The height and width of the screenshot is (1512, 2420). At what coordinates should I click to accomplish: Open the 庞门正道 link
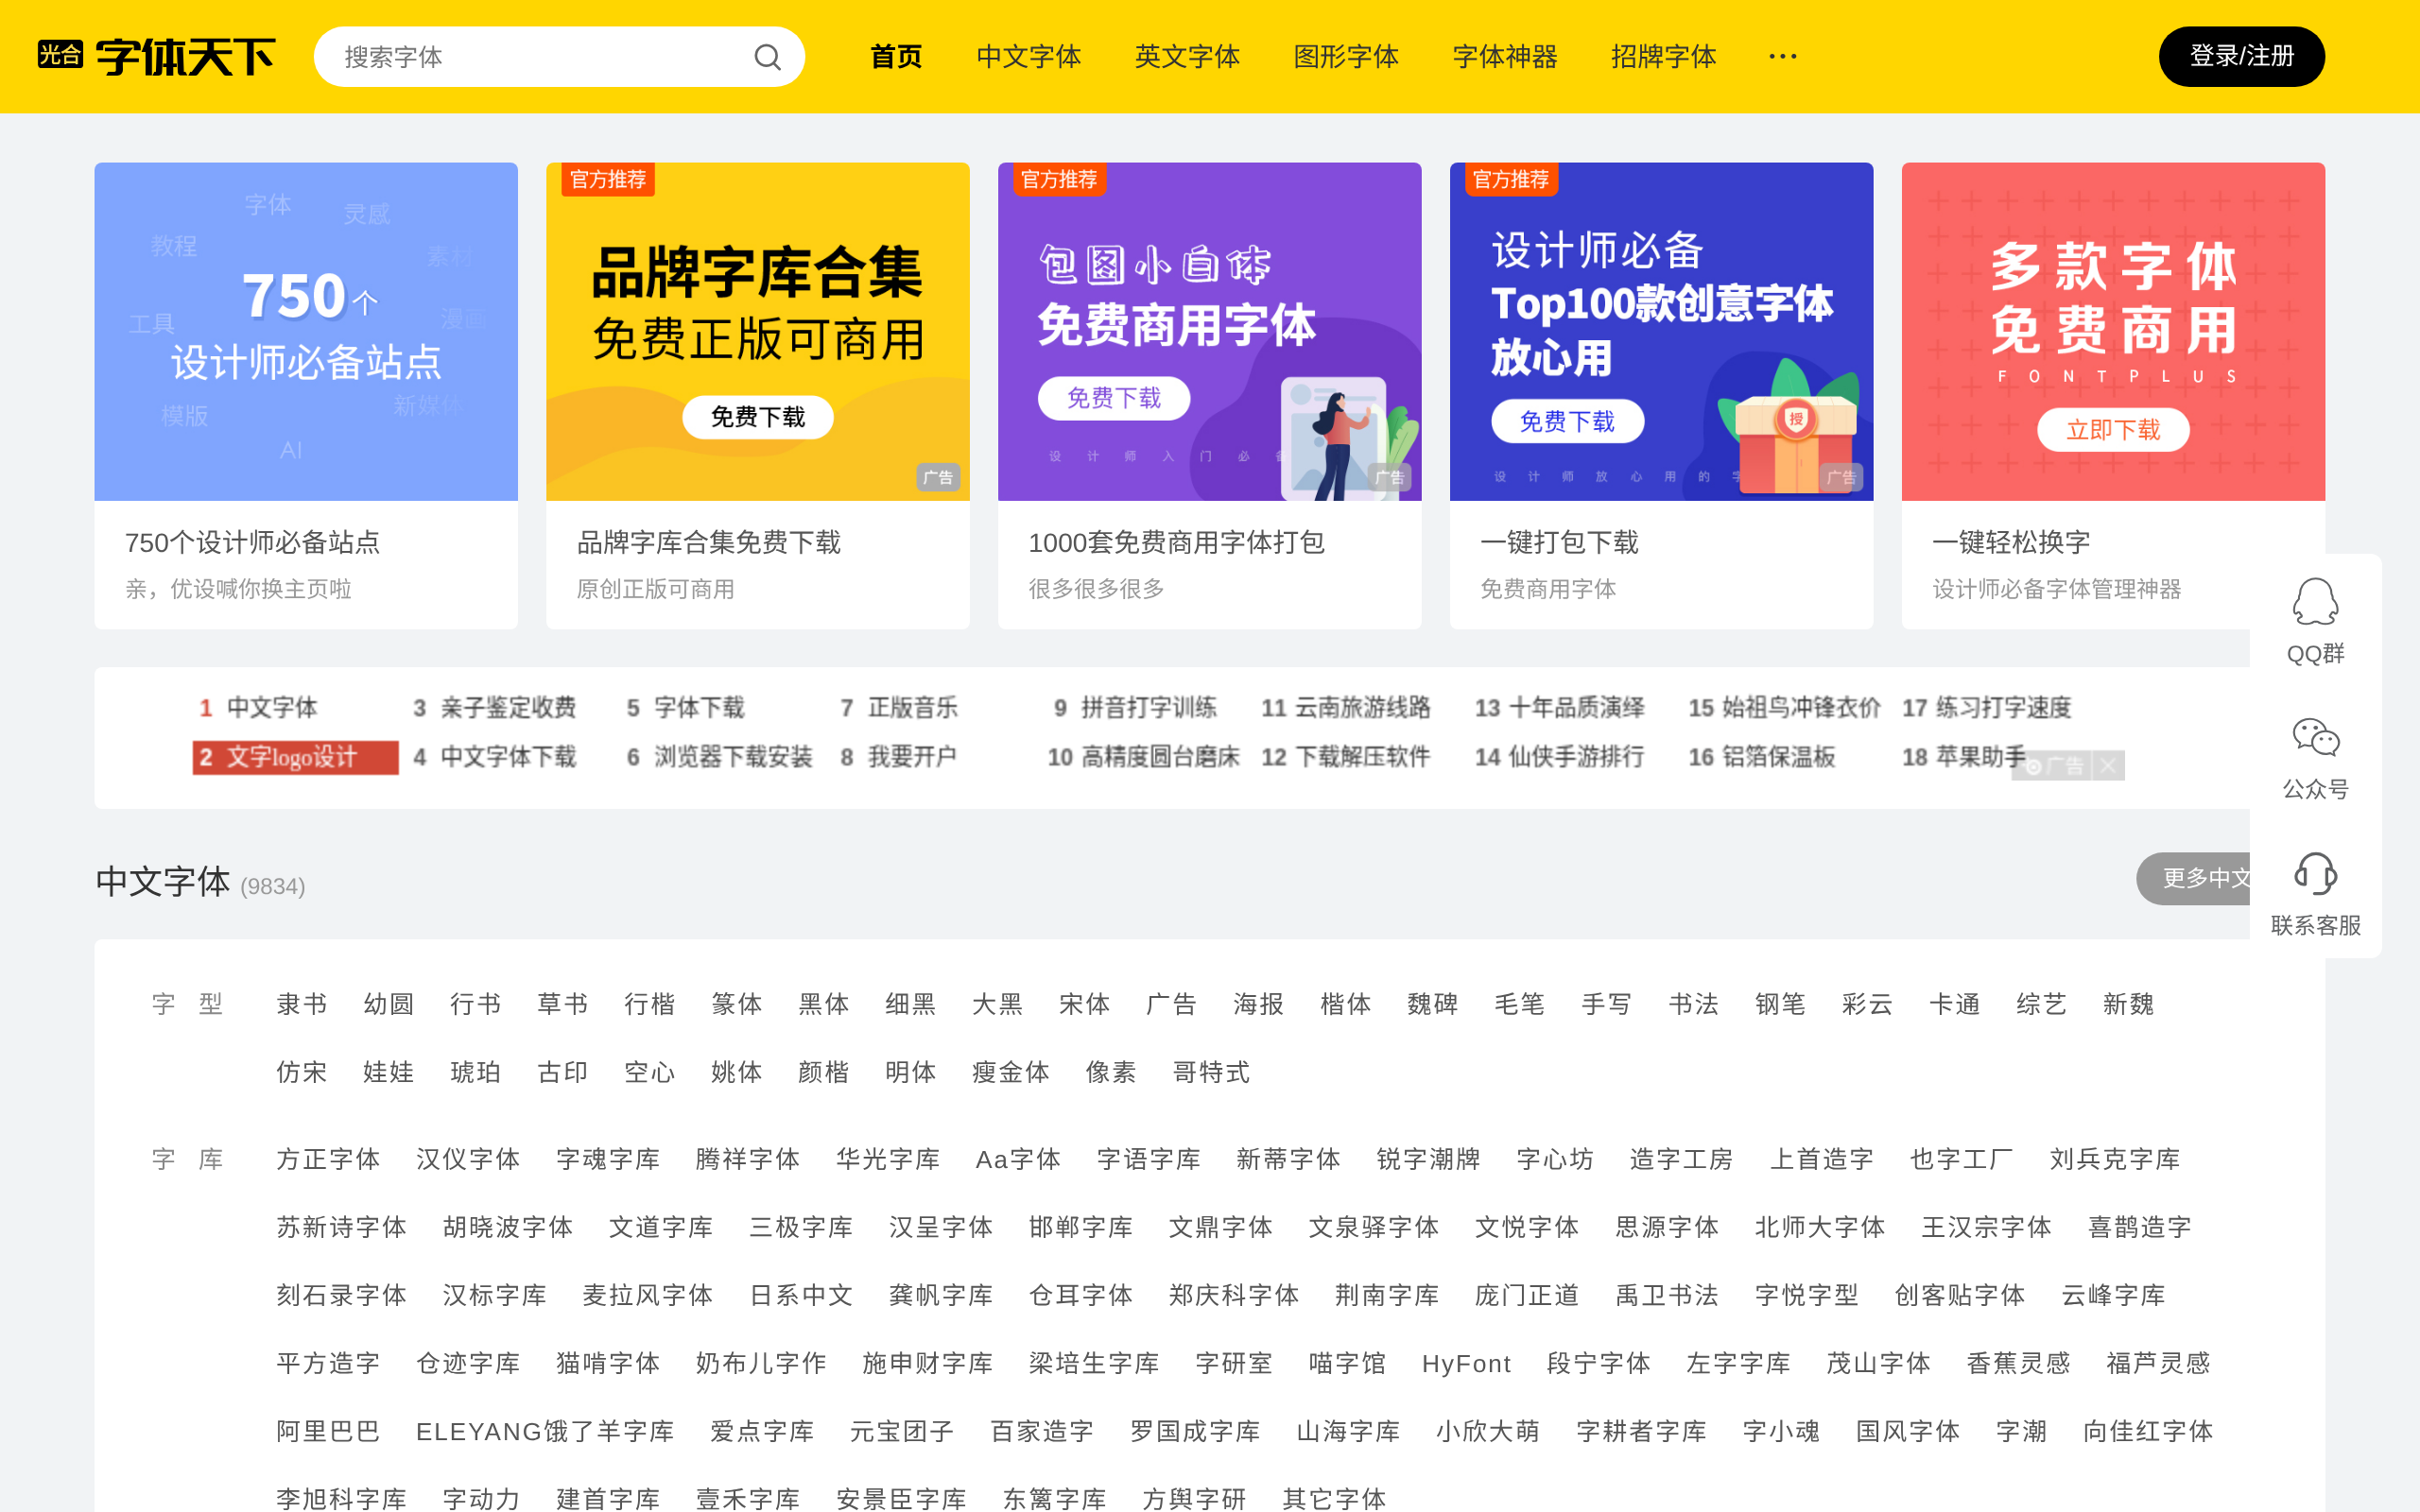1527,1295
